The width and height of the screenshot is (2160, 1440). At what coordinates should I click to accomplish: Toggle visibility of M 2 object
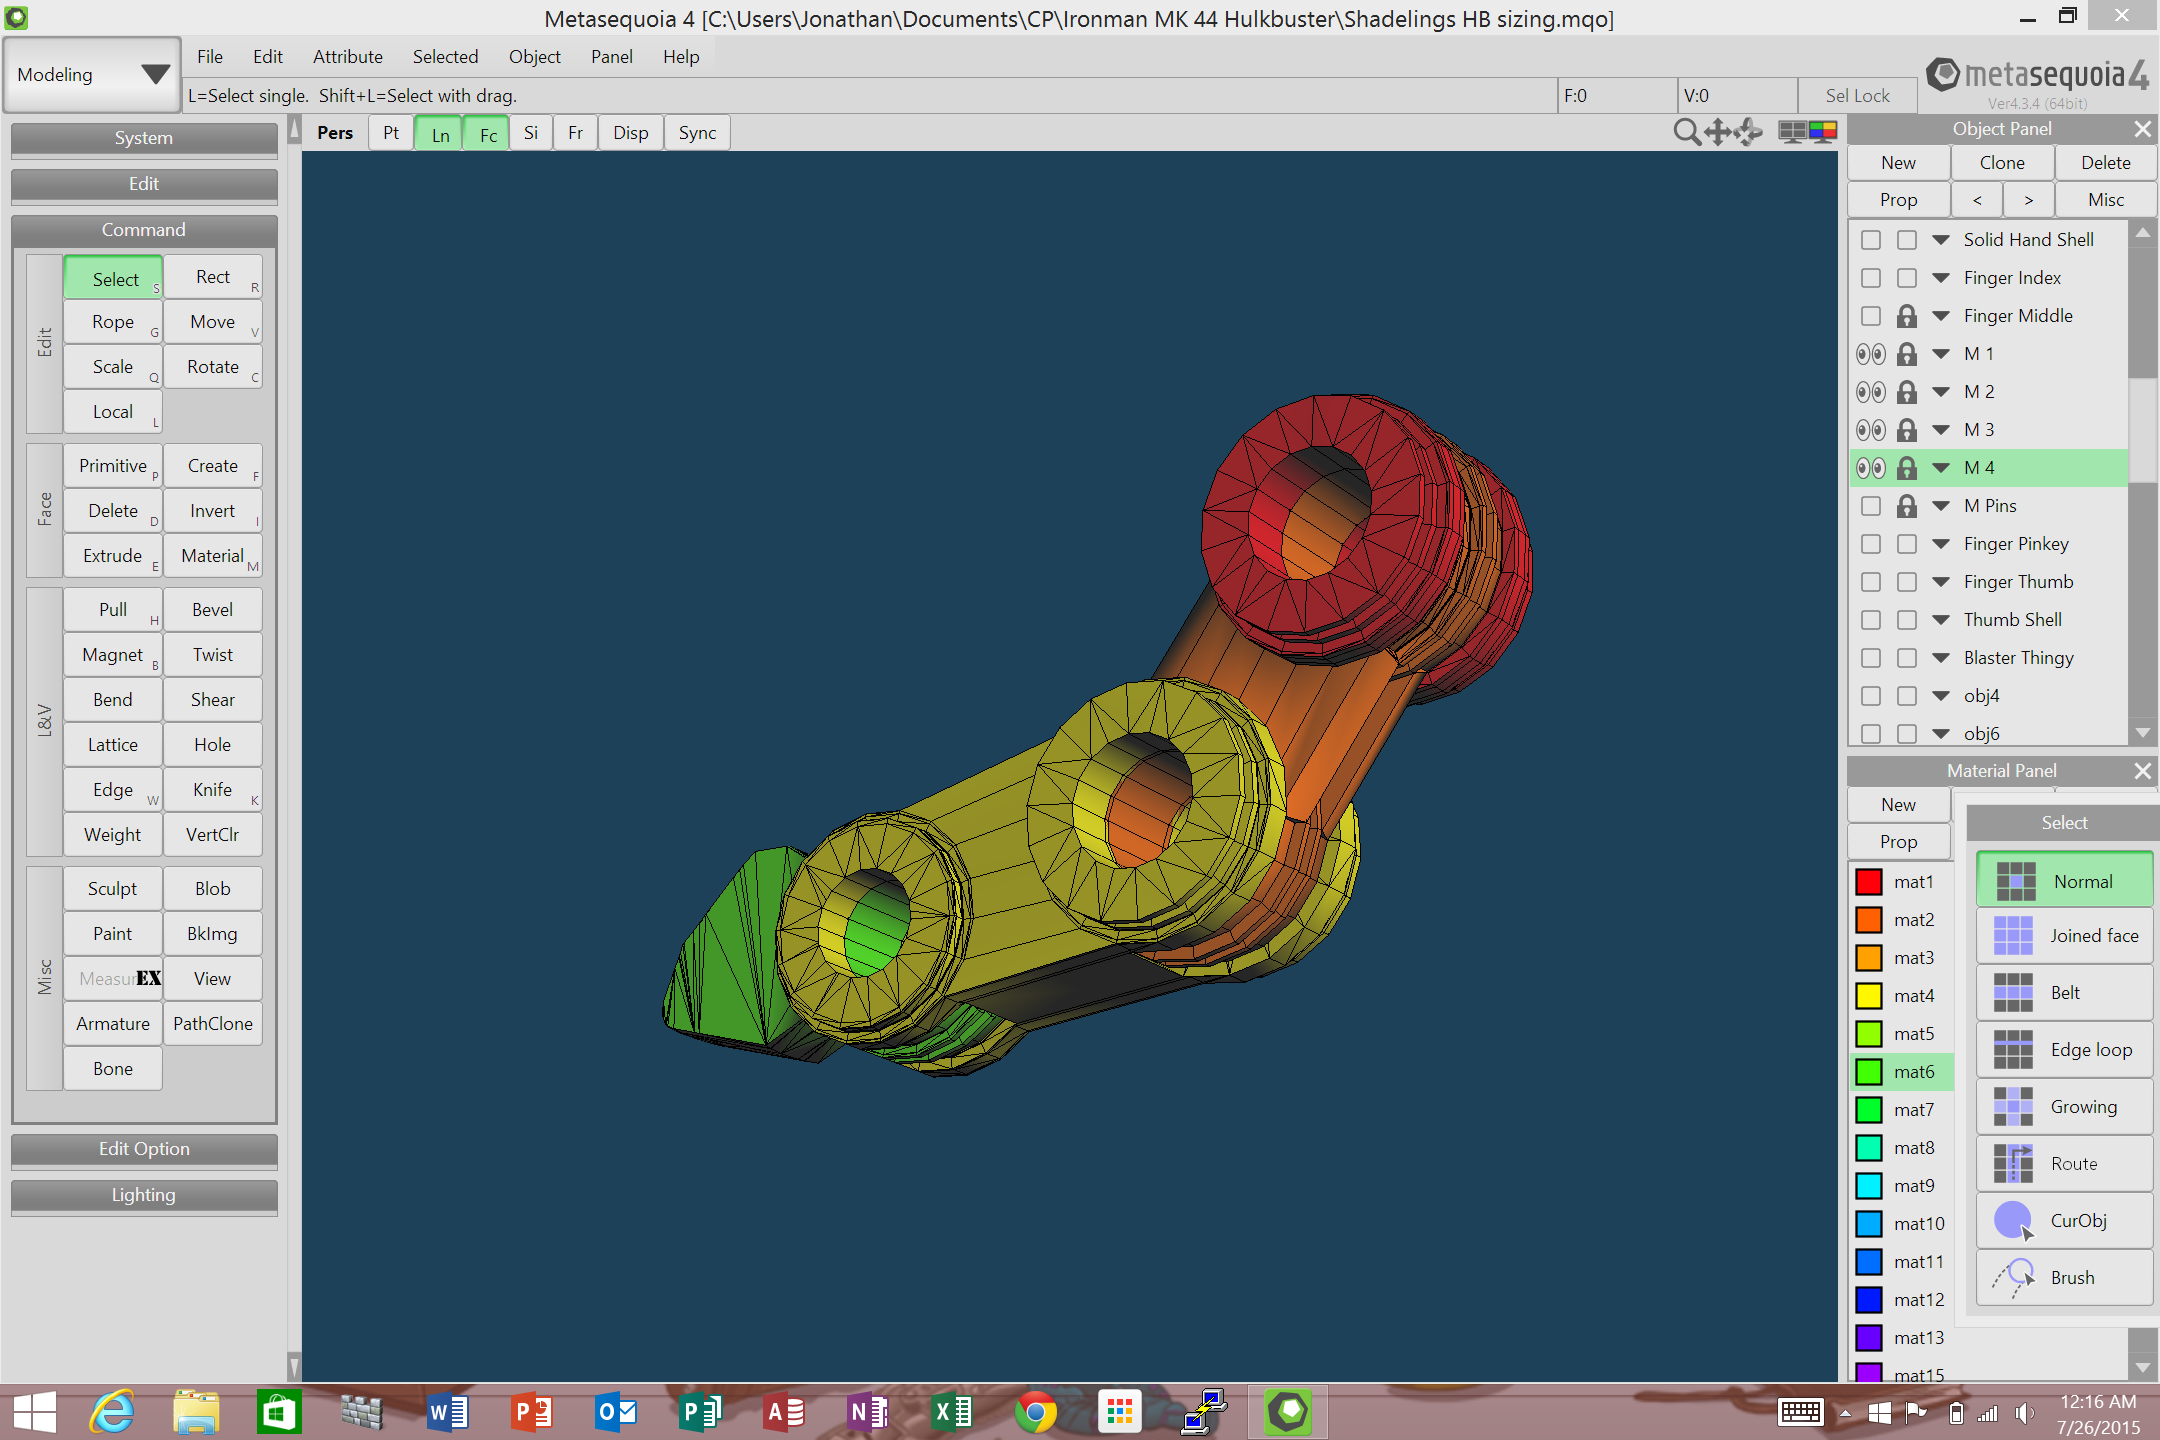pyautogui.click(x=1871, y=392)
